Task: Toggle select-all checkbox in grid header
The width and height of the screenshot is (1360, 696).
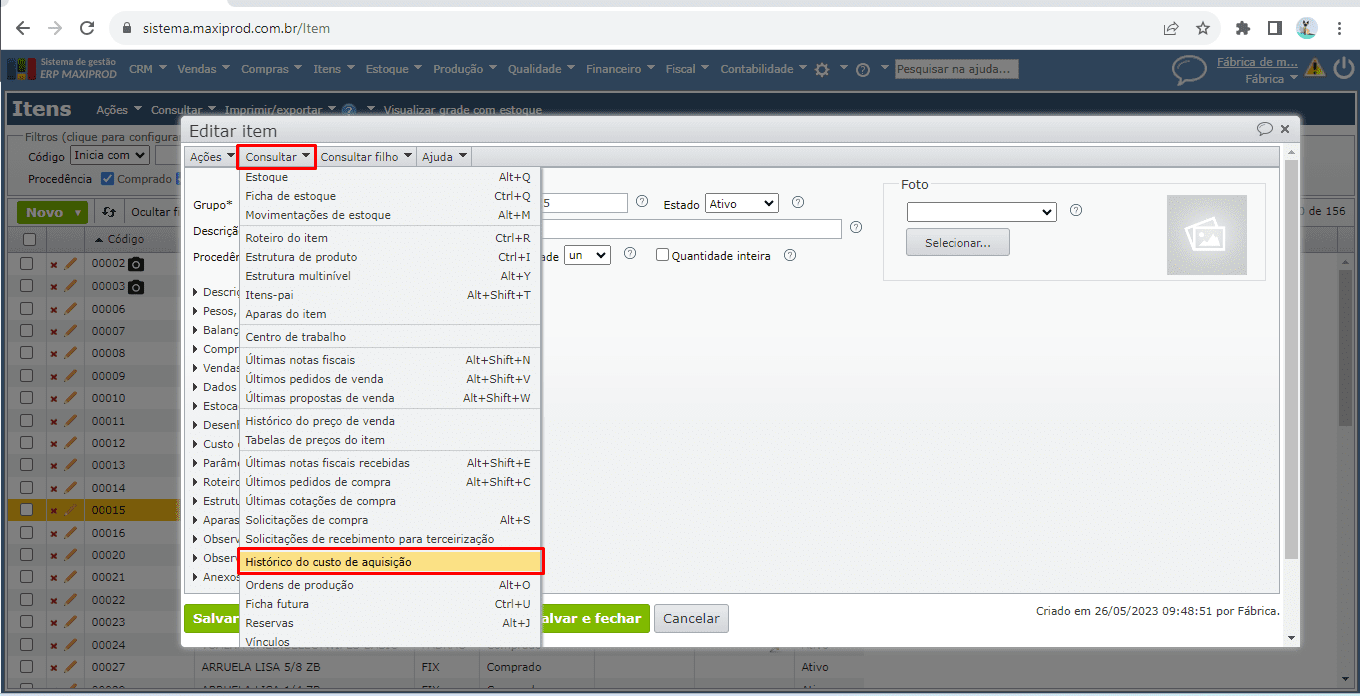Action: 29,239
